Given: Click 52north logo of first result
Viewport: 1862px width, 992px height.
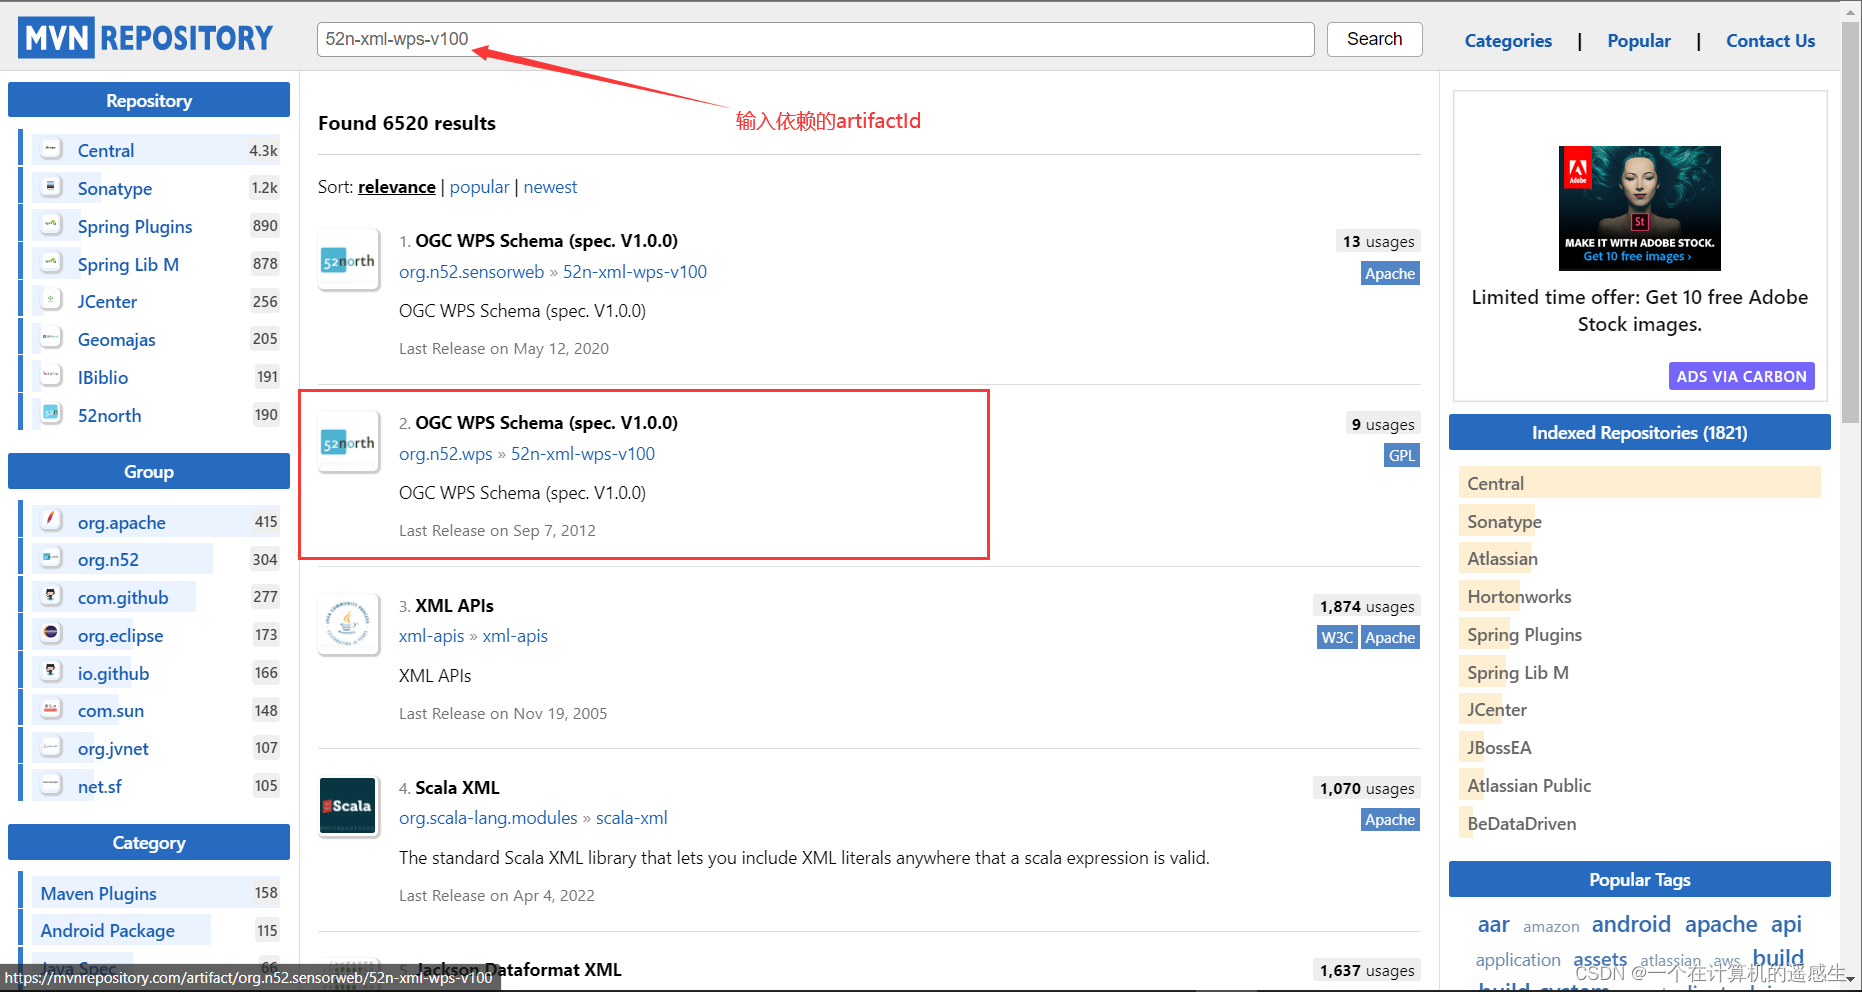Looking at the screenshot, I should (348, 260).
